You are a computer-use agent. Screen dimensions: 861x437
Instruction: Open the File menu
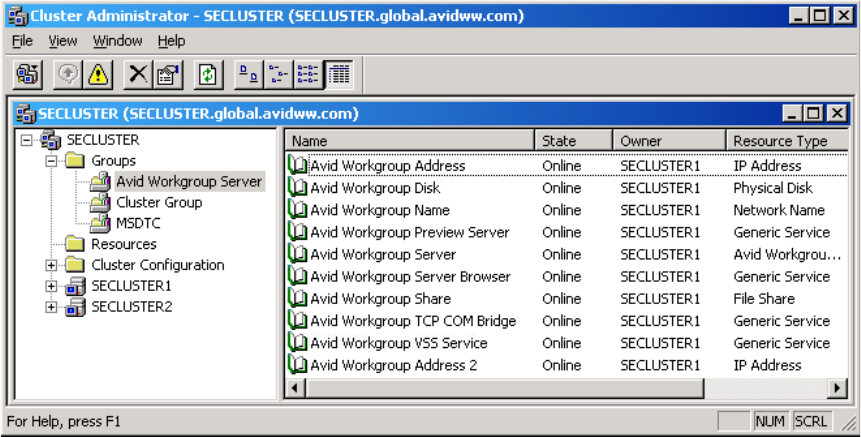pos(23,41)
